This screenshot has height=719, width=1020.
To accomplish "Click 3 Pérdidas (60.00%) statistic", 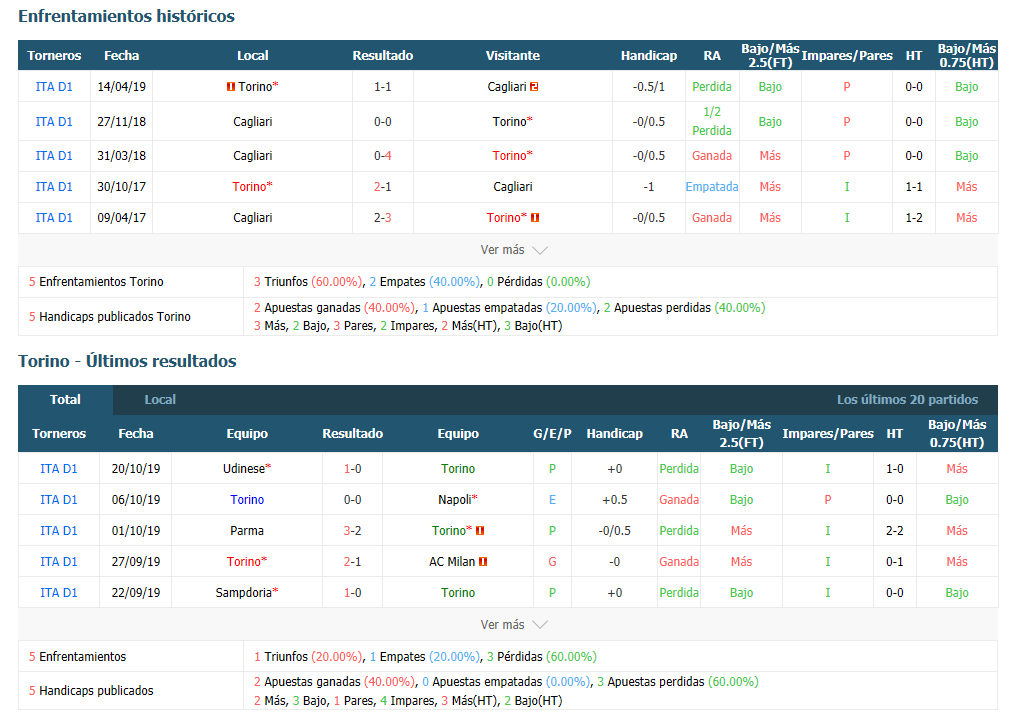I will click(541, 657).
